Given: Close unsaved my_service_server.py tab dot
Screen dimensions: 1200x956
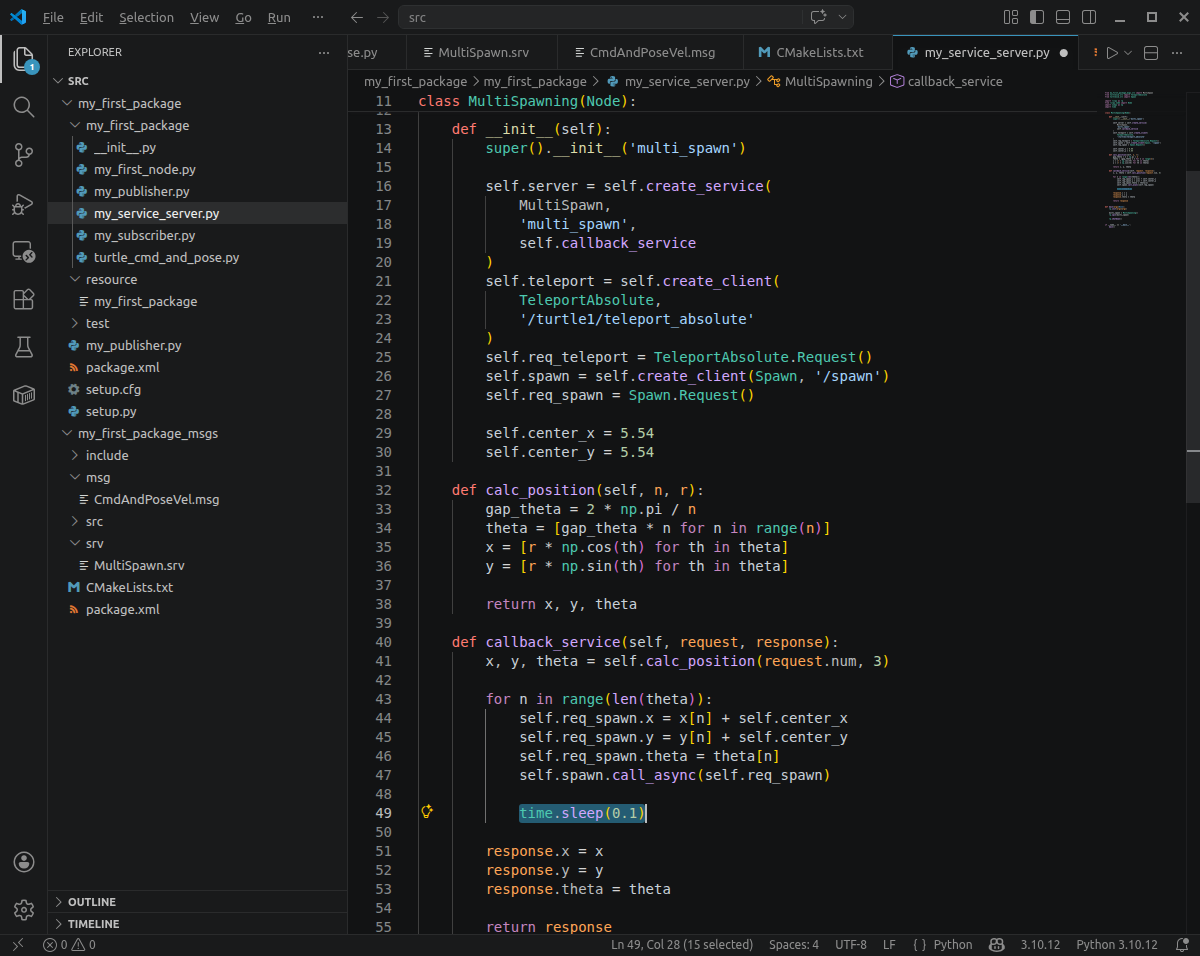Looking at the screenshot, I should tap(1063, 53).
